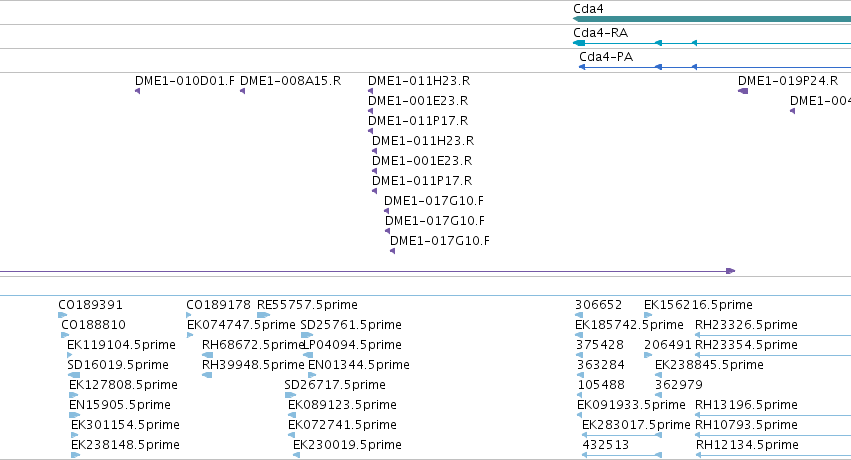This screenshot has width=851, height=460.
Task: Click the 206491 feature label
Action: tap(668, 345)
